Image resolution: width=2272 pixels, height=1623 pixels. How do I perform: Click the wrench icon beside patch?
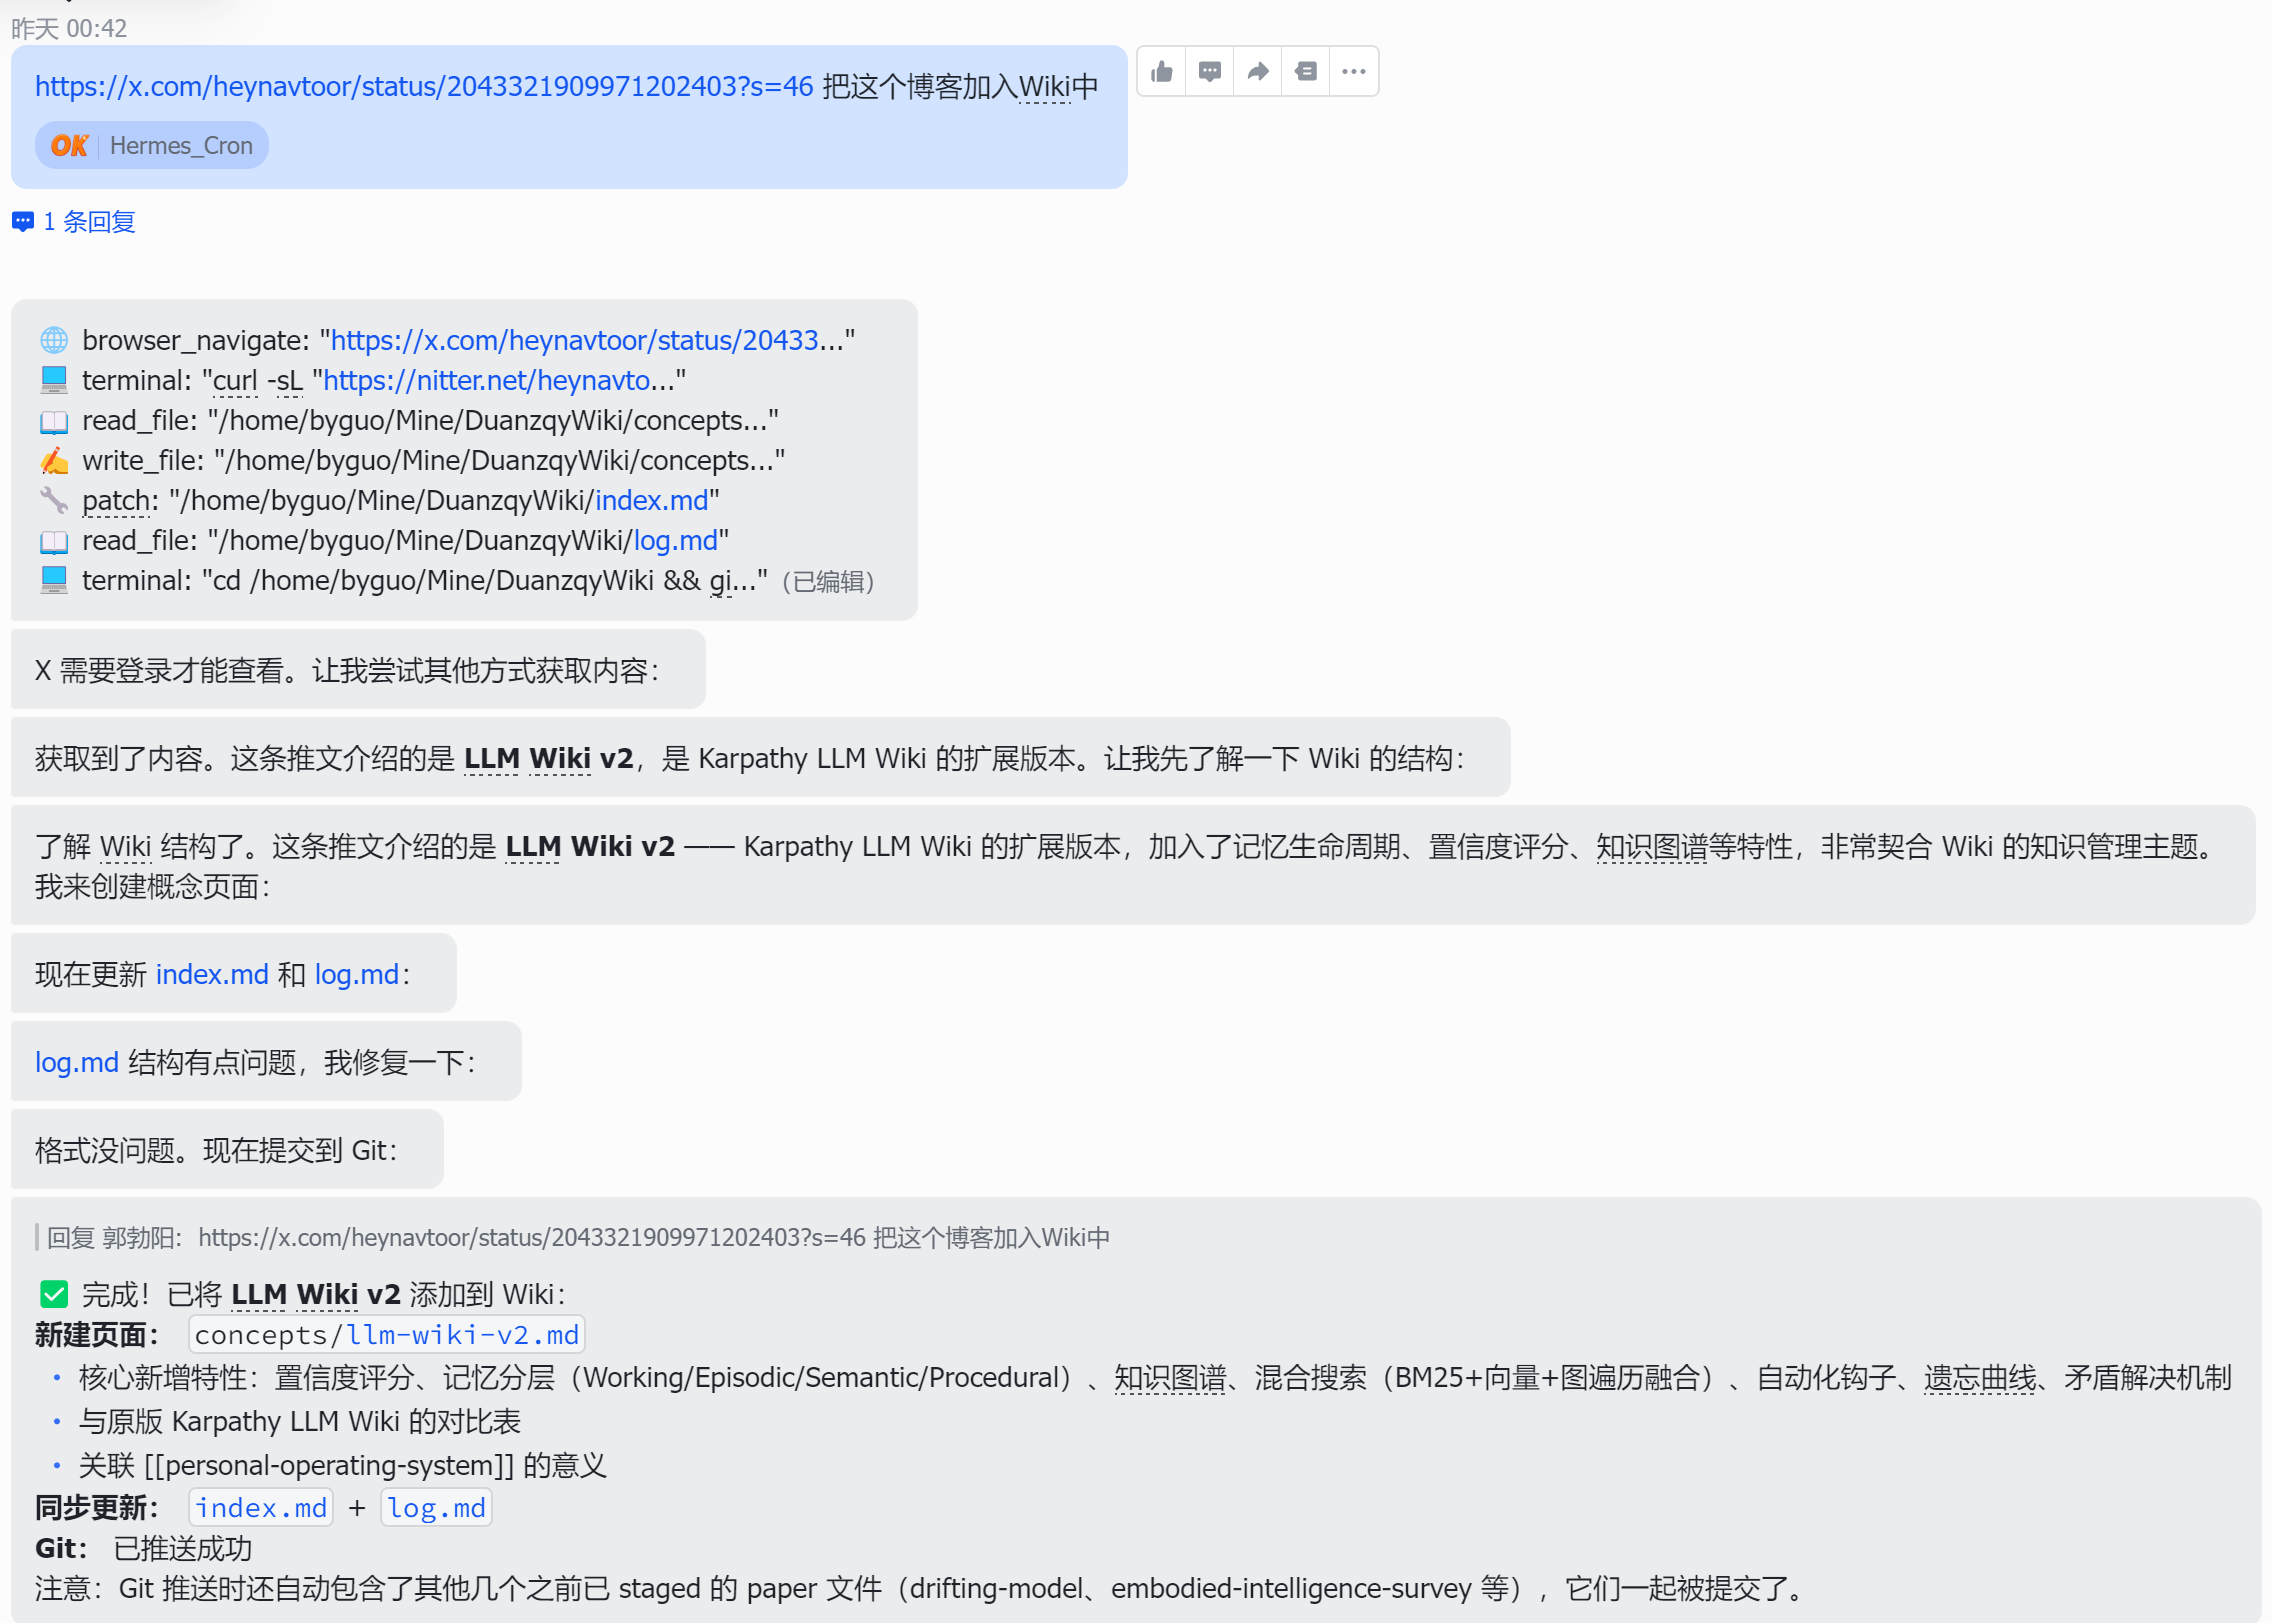(x=54, y=501)
